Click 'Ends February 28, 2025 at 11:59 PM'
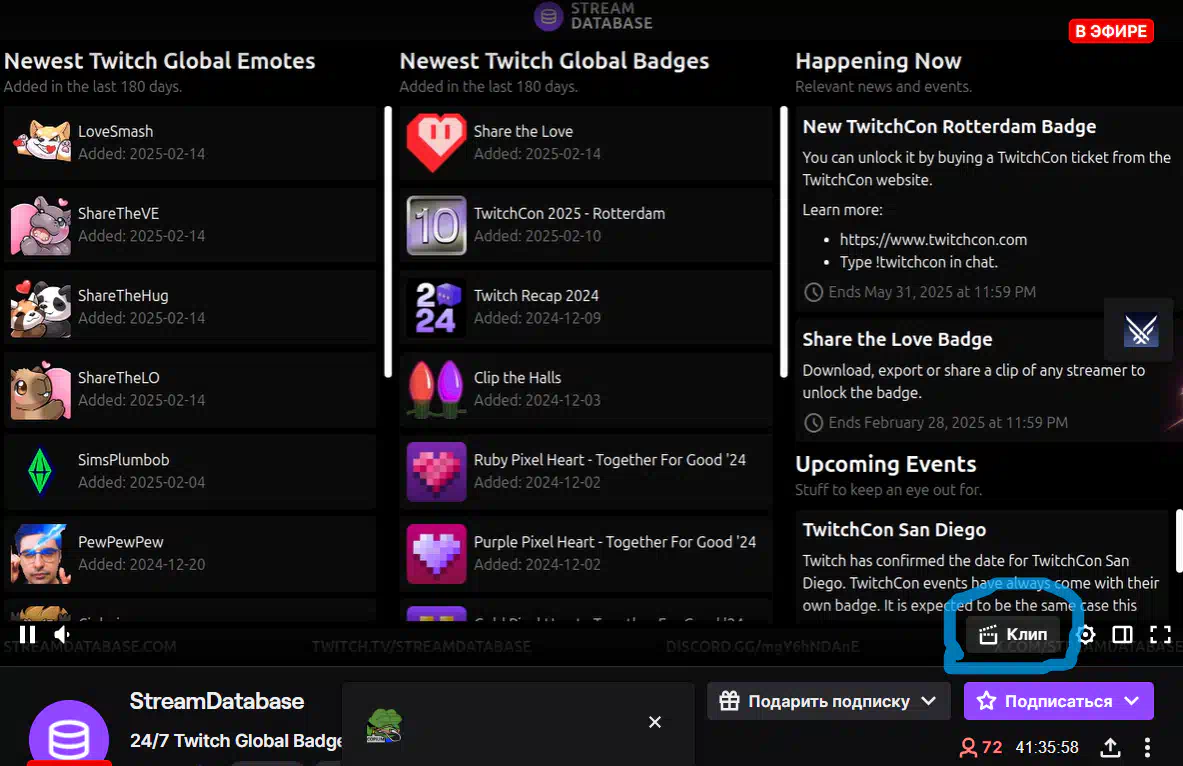This screenshot has height=766, width=1183. pyautogui.click(x=948, y=423)
